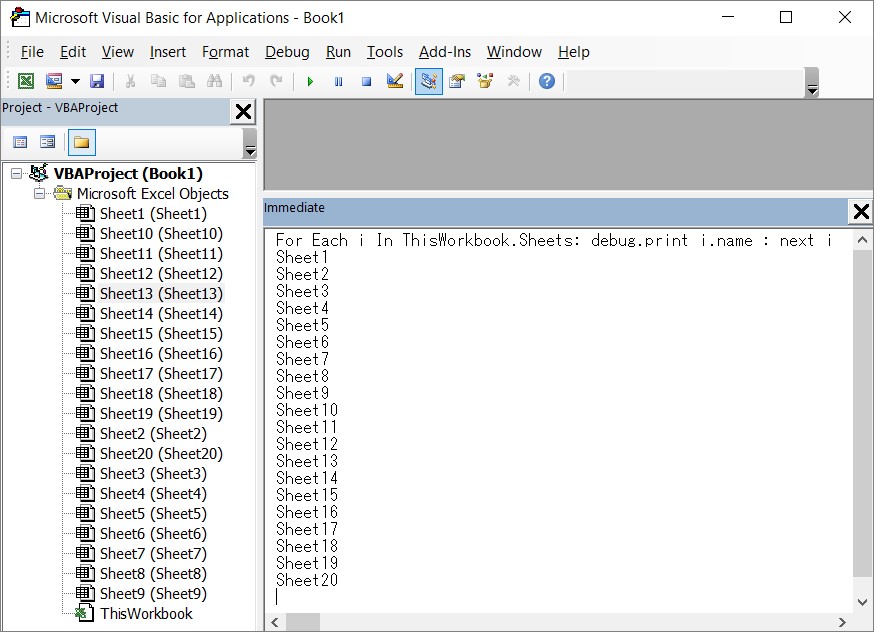The image size is (874, 632).
Task: Click the Redo arrow icon
Action: click(x=276, y=81)
